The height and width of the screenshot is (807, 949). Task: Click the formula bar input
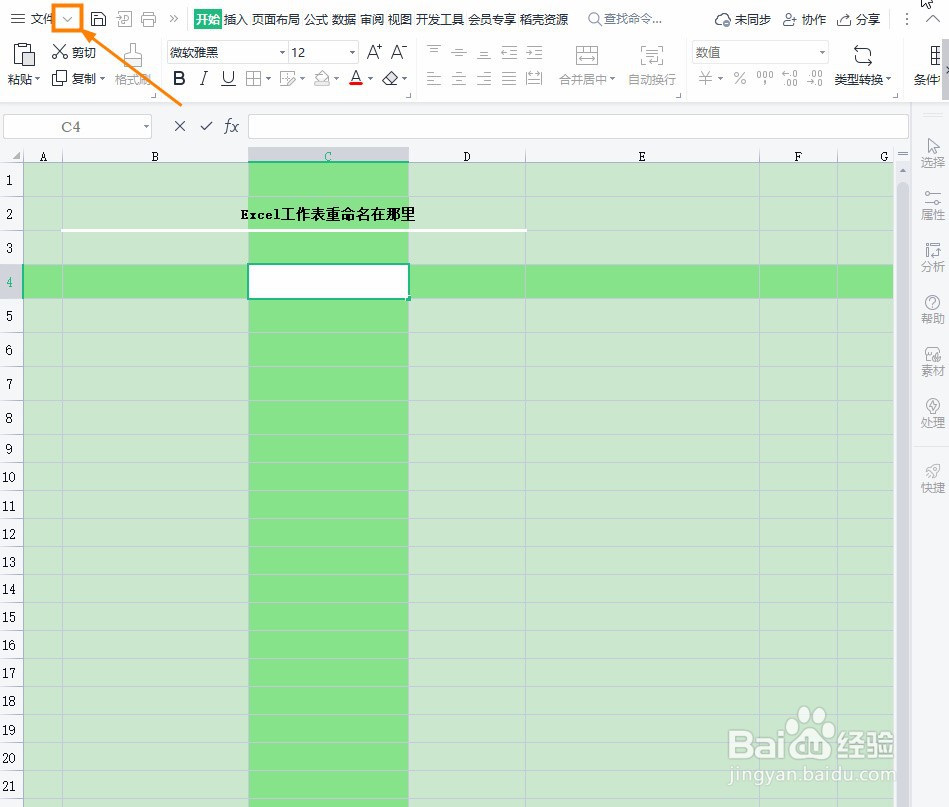(x=578, y=127)
